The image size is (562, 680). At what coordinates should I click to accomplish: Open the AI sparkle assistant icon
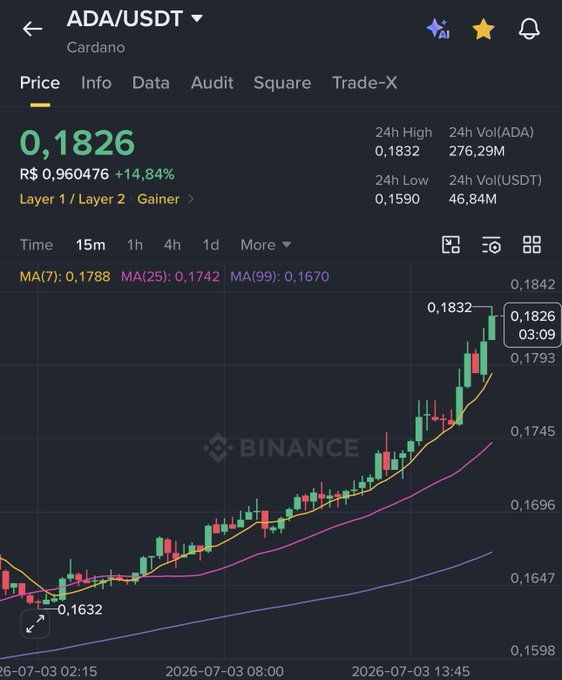tap(438, 29)
